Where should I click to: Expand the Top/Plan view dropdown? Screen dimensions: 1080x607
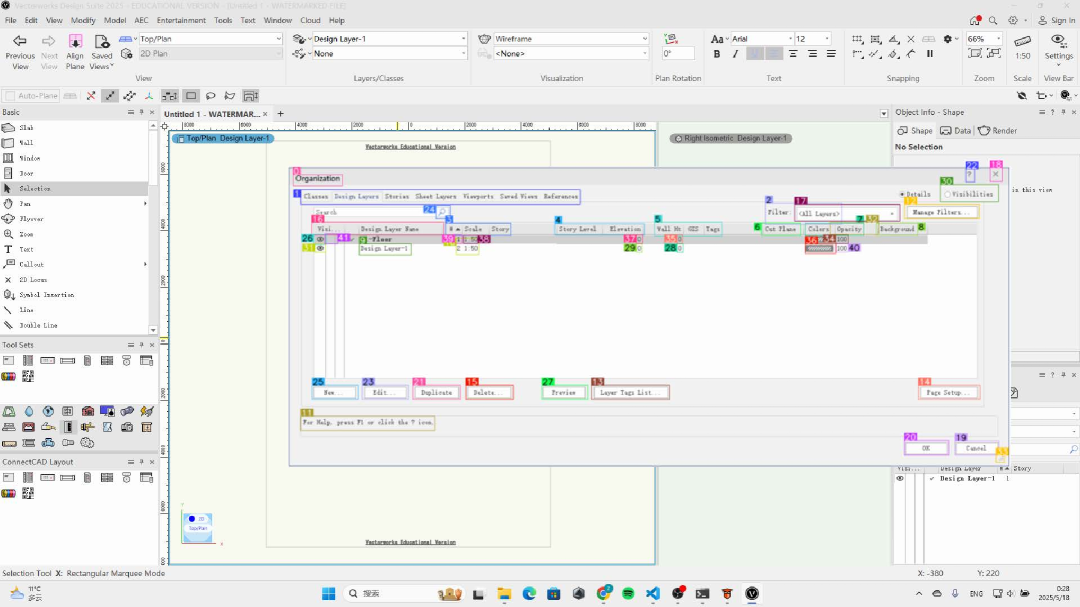click(x=278, y=39)
